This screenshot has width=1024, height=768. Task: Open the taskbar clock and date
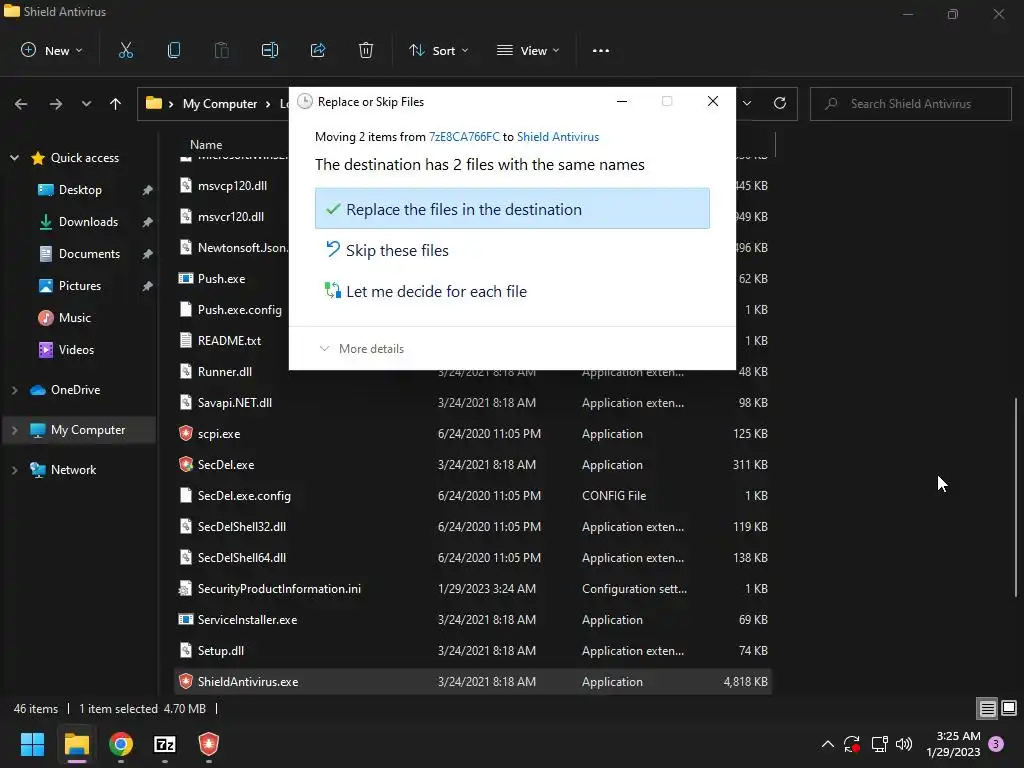[x=953, y=744]
